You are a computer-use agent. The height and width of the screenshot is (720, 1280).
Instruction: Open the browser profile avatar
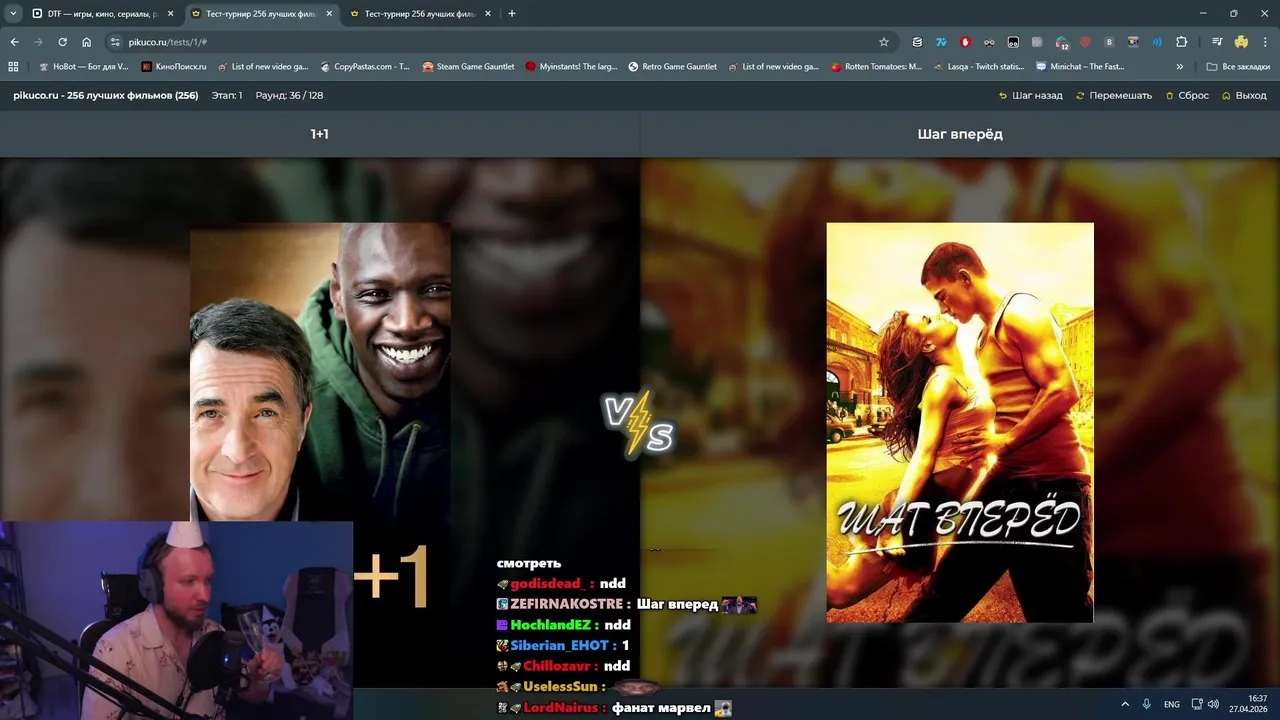(1241, 42)
